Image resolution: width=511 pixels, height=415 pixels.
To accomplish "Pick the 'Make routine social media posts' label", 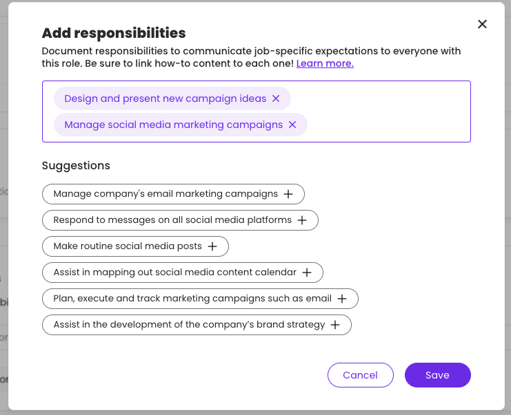I will (x=128, y=246).
